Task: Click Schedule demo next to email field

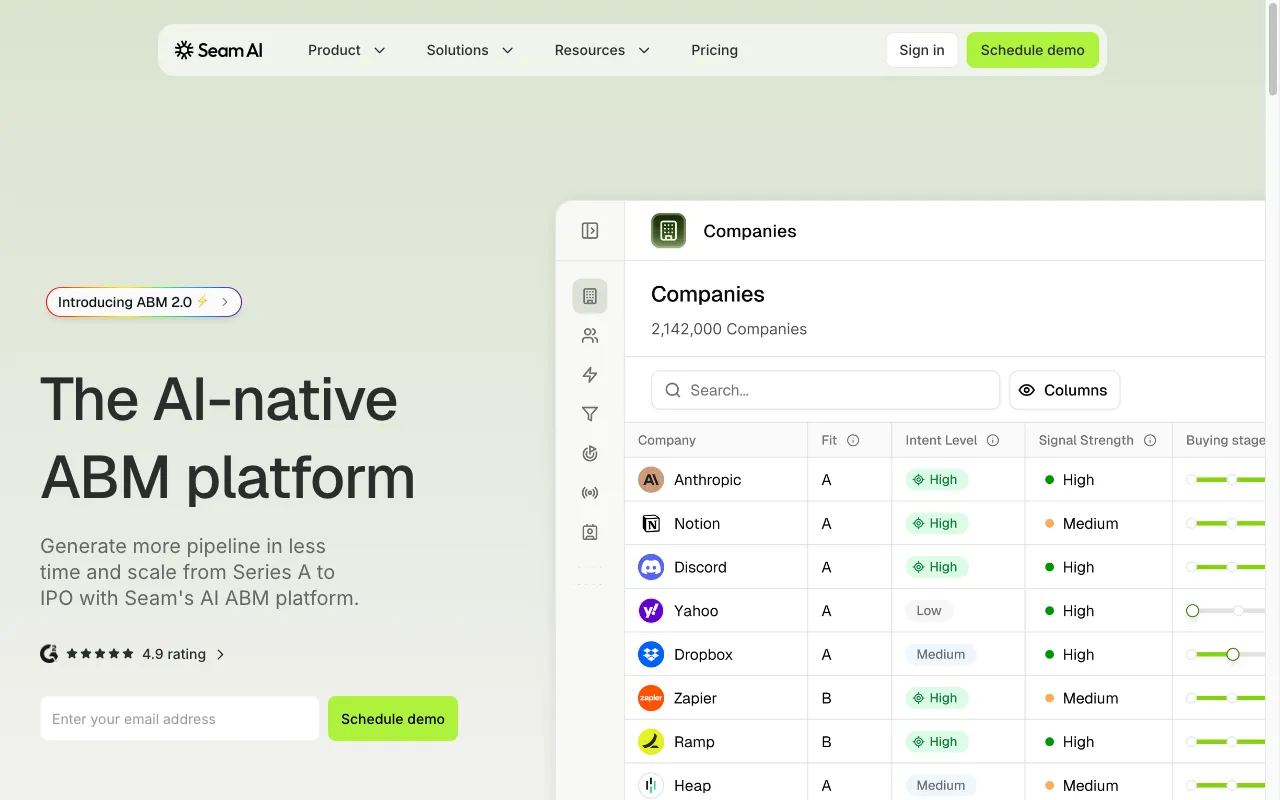Action: point(393,719)
